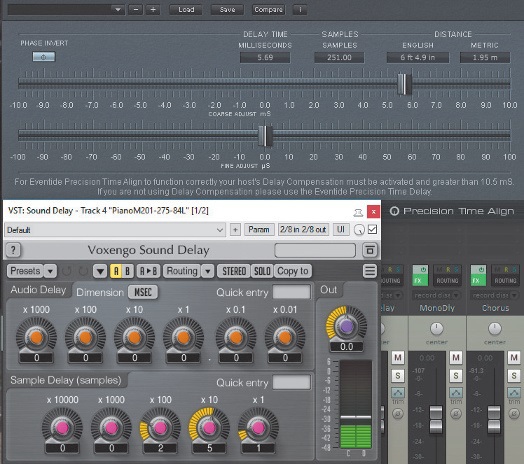The image size is (524, 464).
Task: Click the Metric distance field 1.95 m
Action: tap(485, 57)
